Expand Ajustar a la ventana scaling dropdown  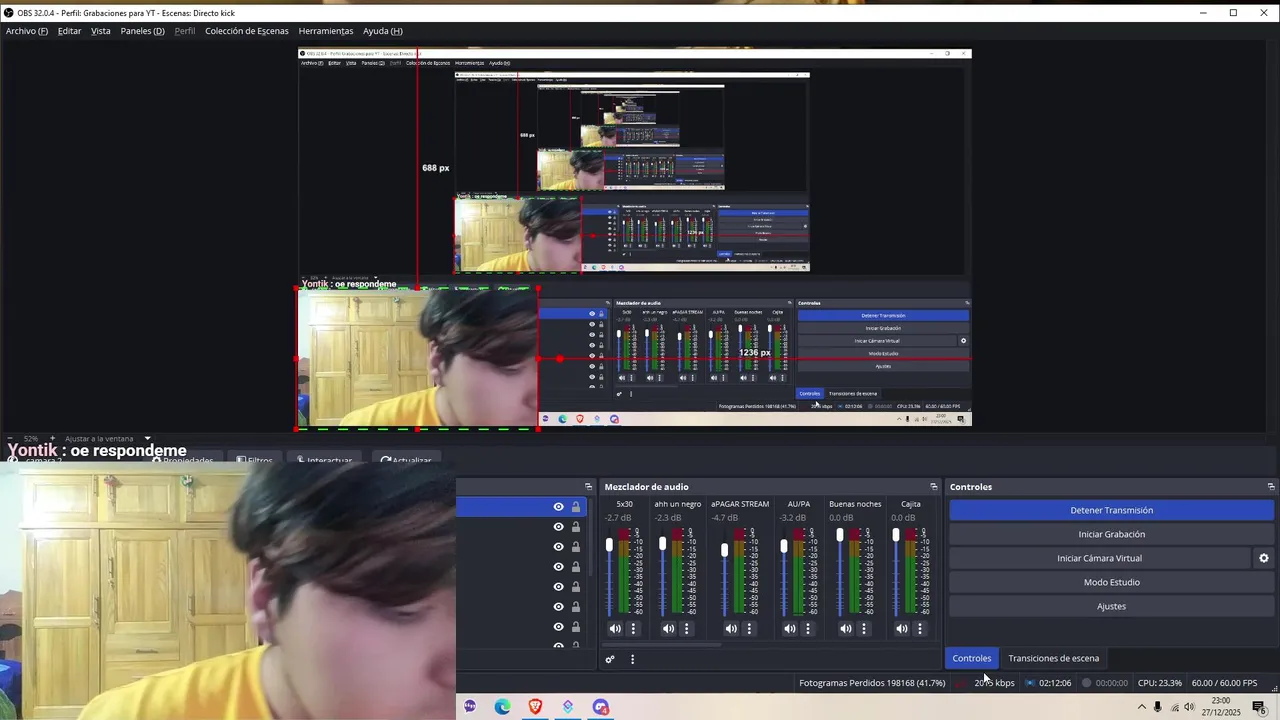(147, 438)
